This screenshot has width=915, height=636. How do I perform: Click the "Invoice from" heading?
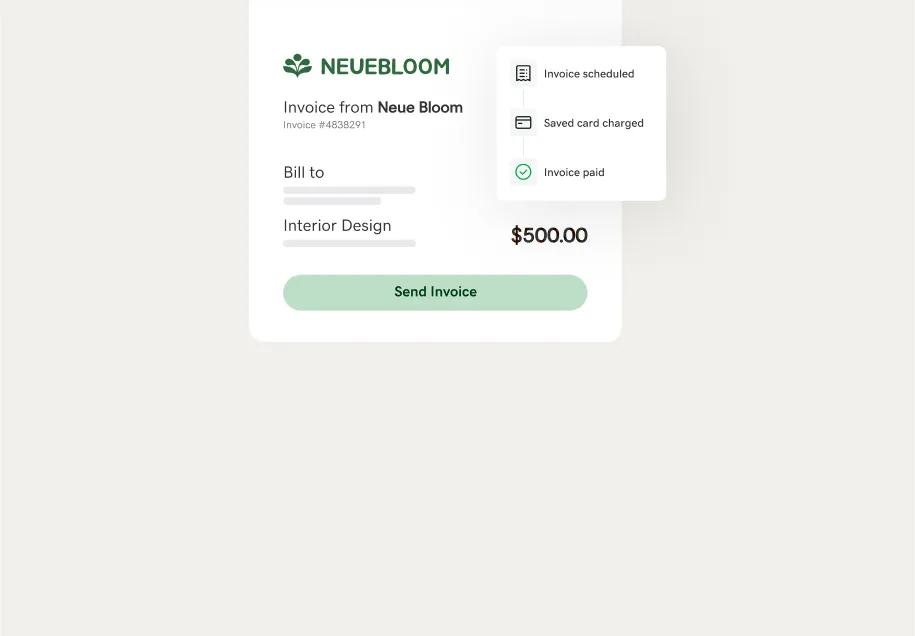pos(329,107)
